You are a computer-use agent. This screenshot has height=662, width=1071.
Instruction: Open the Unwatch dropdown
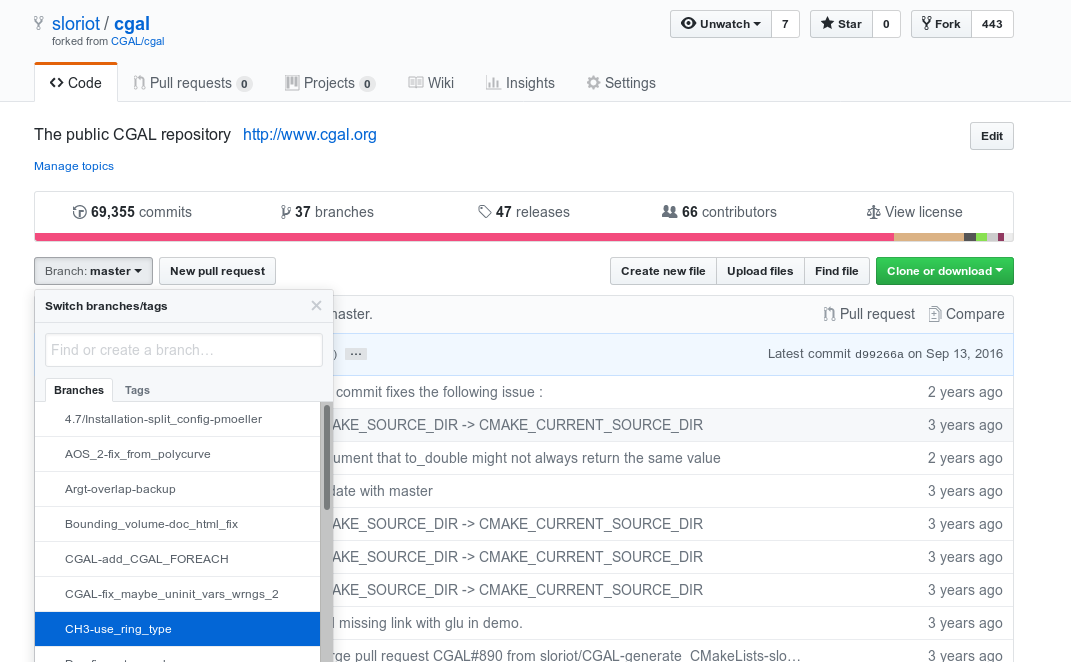(721, 24)
